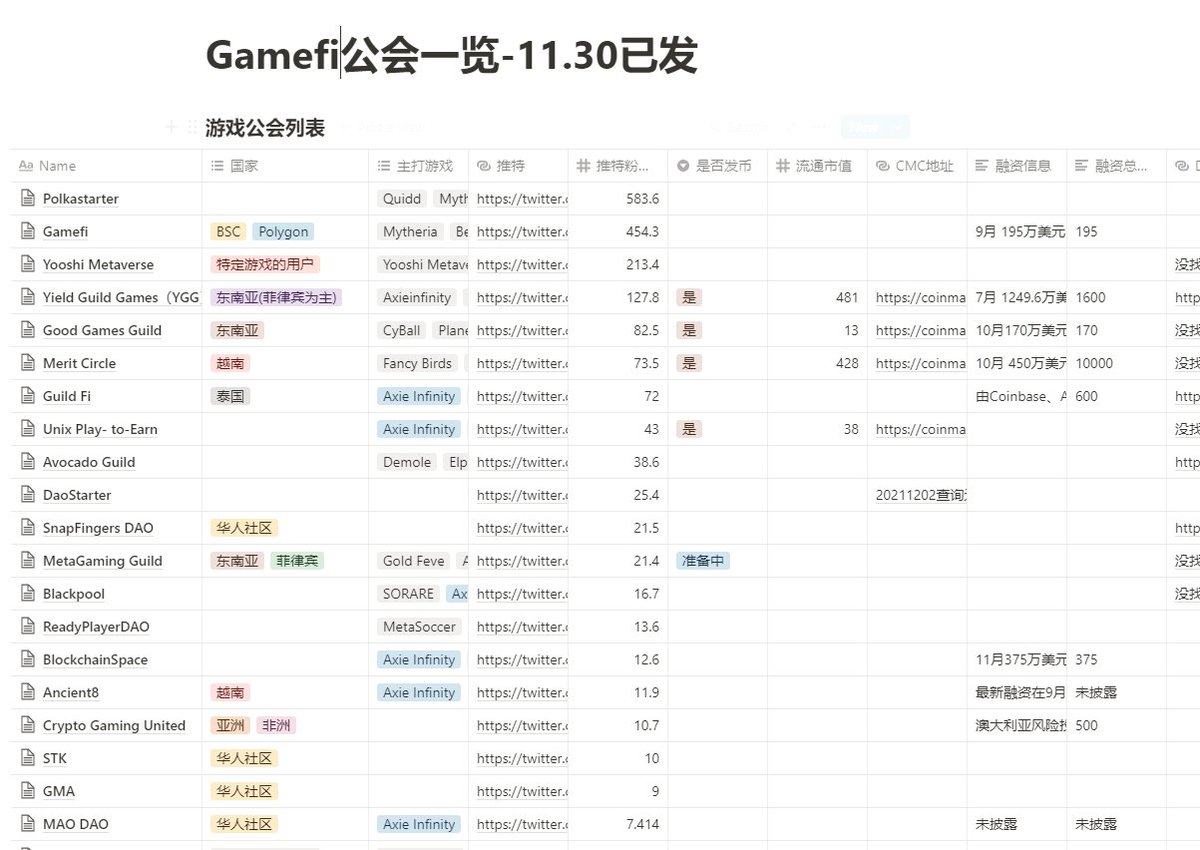Open the CMC地址 column header menu
Image resolution: width=1200 pixels, height=850 pixels.
918,166
